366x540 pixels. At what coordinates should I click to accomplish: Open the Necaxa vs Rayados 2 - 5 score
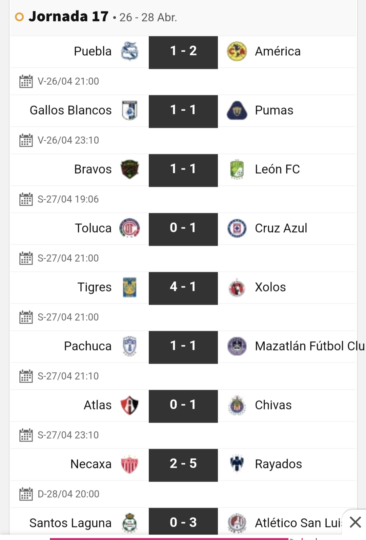point(183,465)
